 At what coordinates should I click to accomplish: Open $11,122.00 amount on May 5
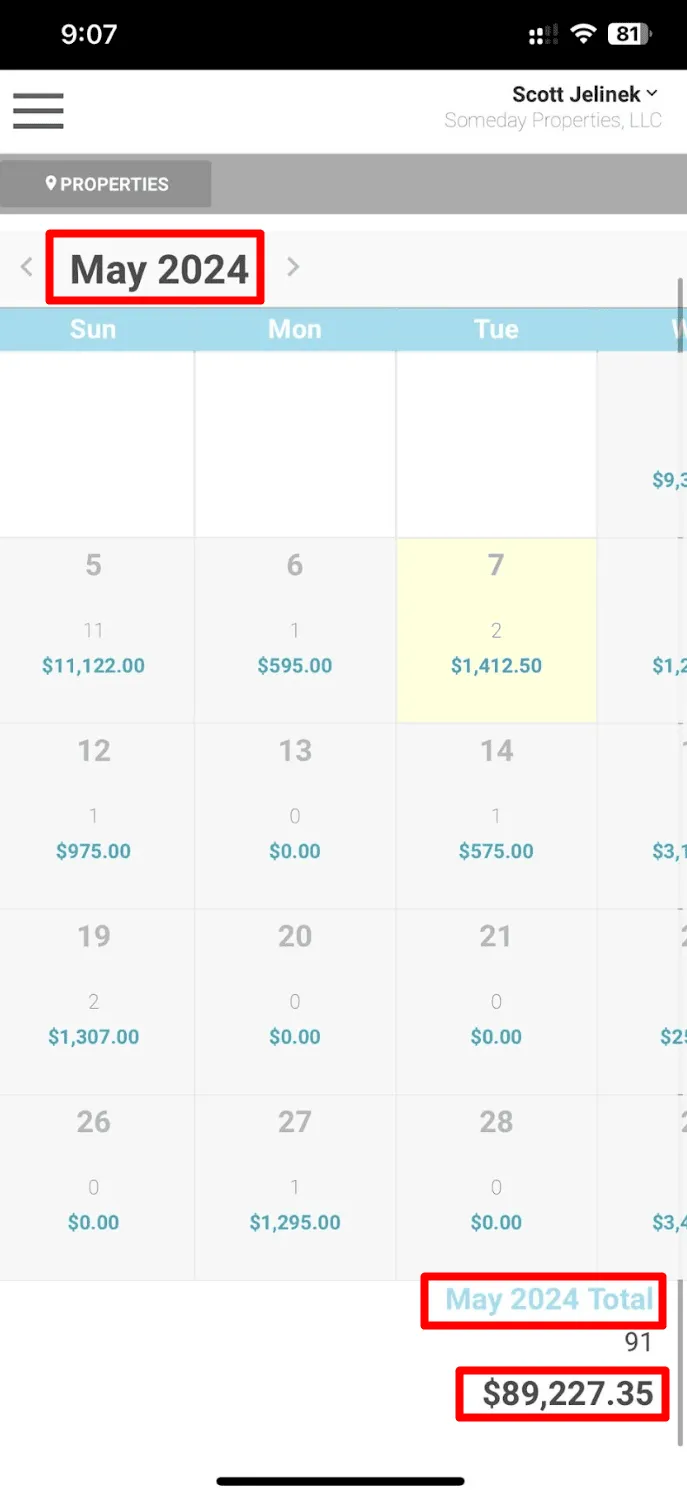coord(93,666)
